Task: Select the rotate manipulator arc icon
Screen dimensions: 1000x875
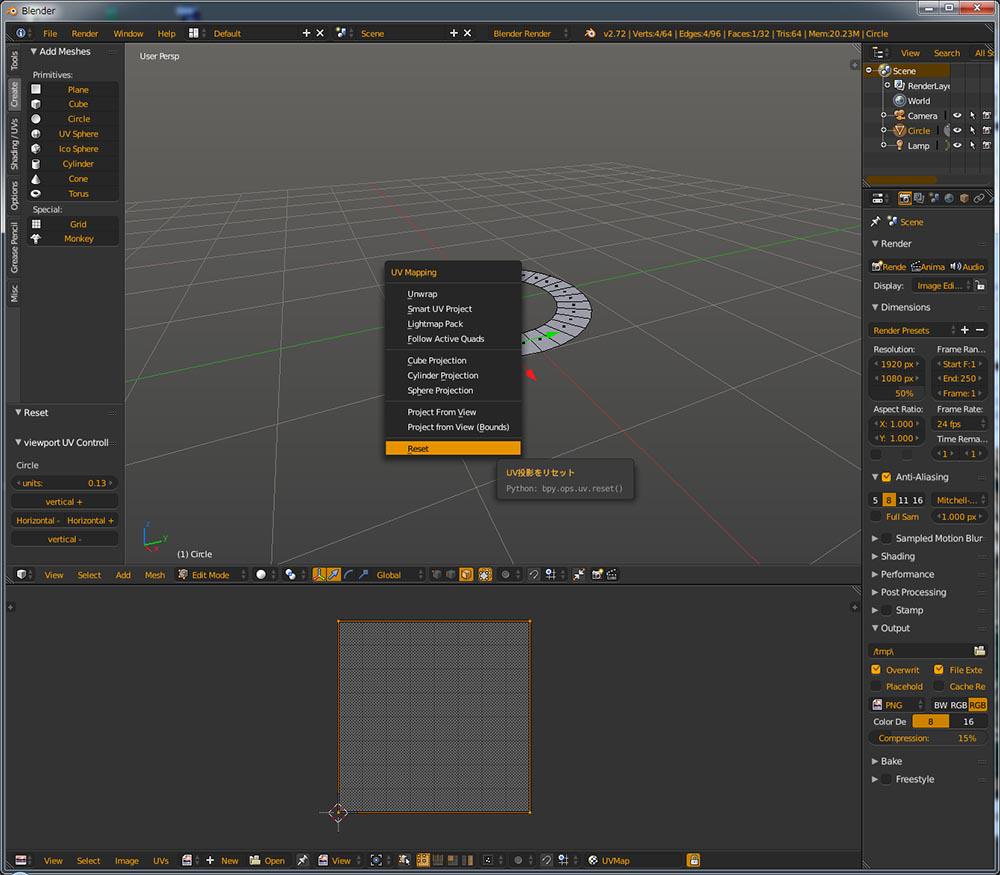Action: click(x=348, y=575)
